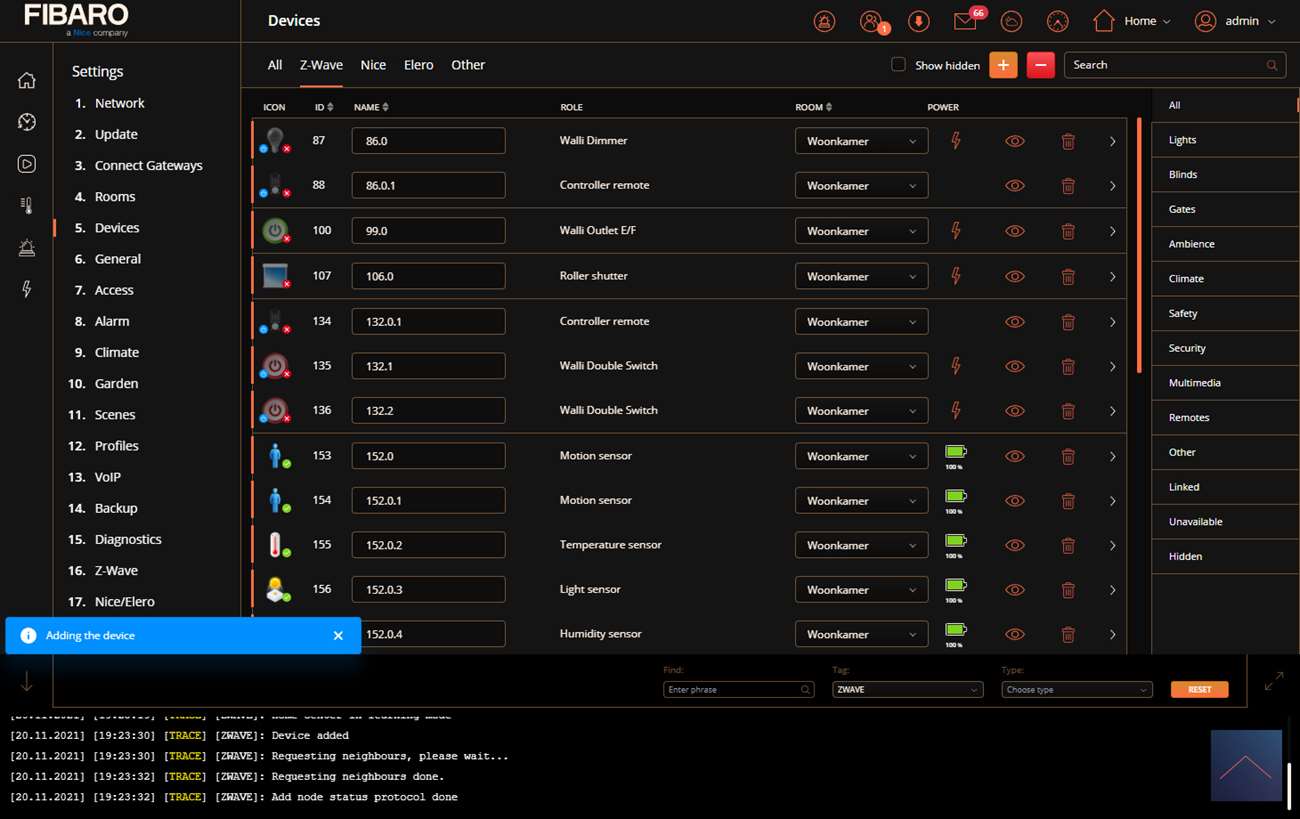This screenshot has width=1300, height=819.
Task: Click the orange plus add device icon
Action: click(1003, 65)
